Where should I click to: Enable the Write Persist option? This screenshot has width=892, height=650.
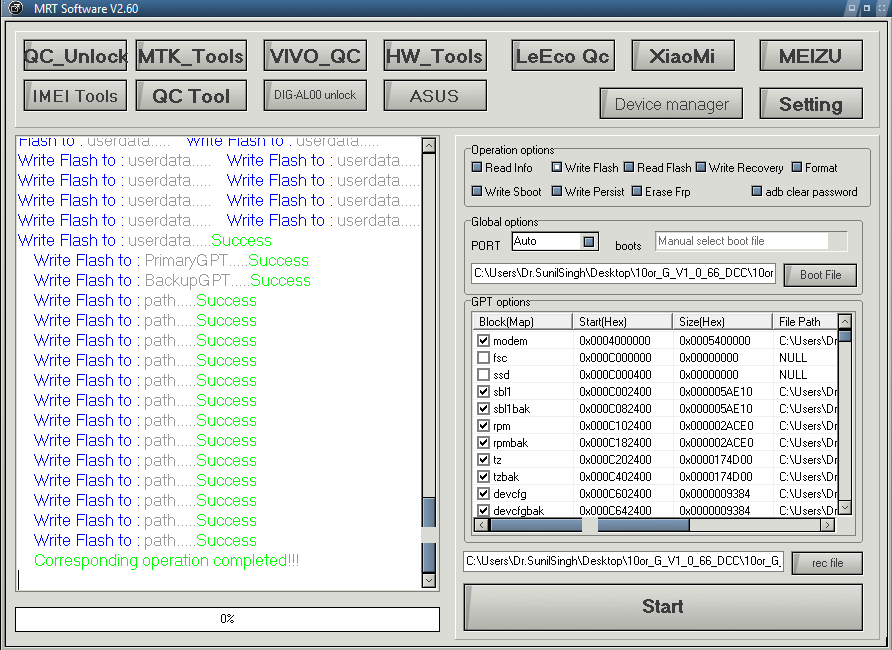tap(557, 191)
